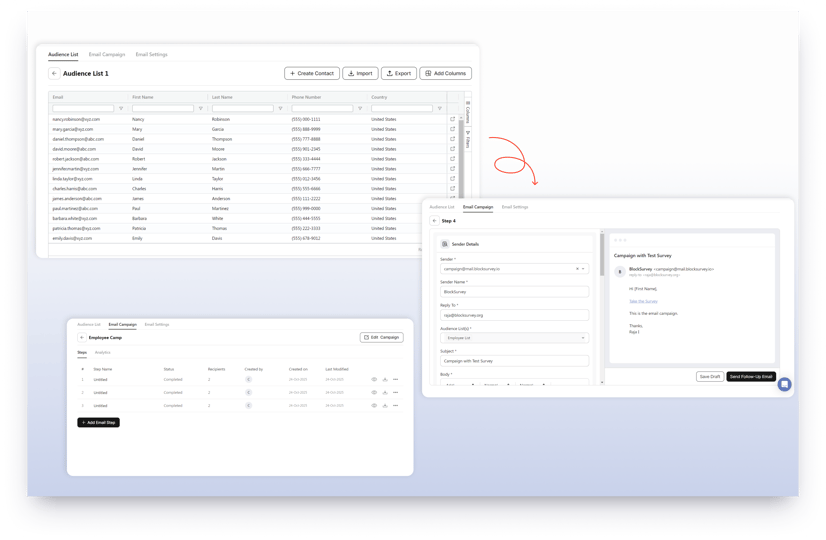Image resolution: width=826 pixels, height=540 pixels.
Task: Select the emily.davis@xyz.com email cell
Action: pos(72,238)
